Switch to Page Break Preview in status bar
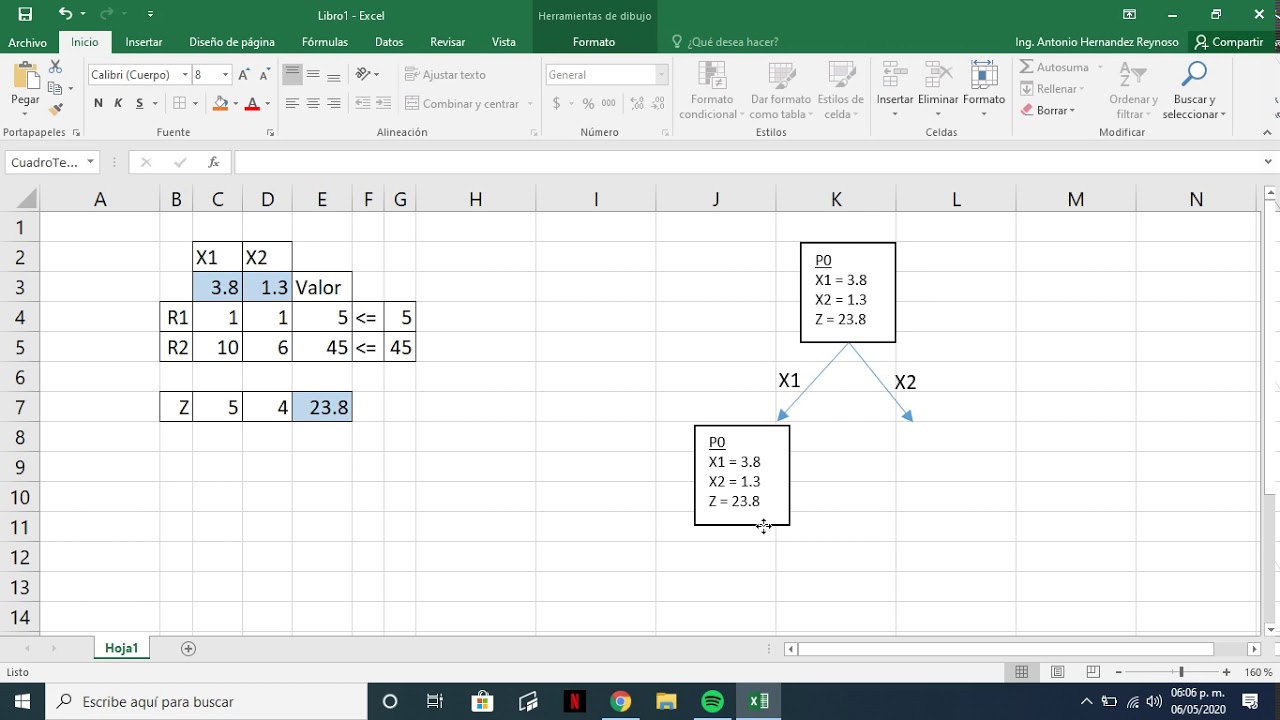This screenshot has height=720, width=1280. click(x=1093, y=672)
